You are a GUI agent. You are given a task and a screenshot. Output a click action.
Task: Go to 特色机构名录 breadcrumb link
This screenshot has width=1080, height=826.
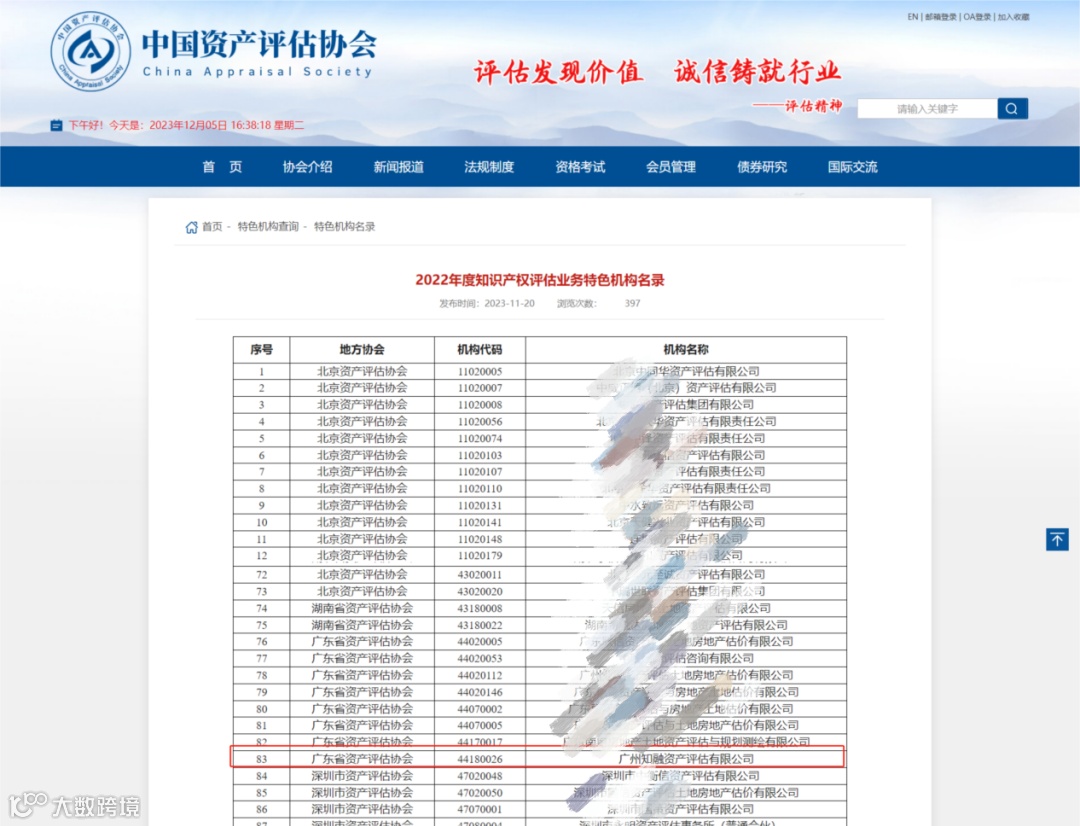[344, 227]
